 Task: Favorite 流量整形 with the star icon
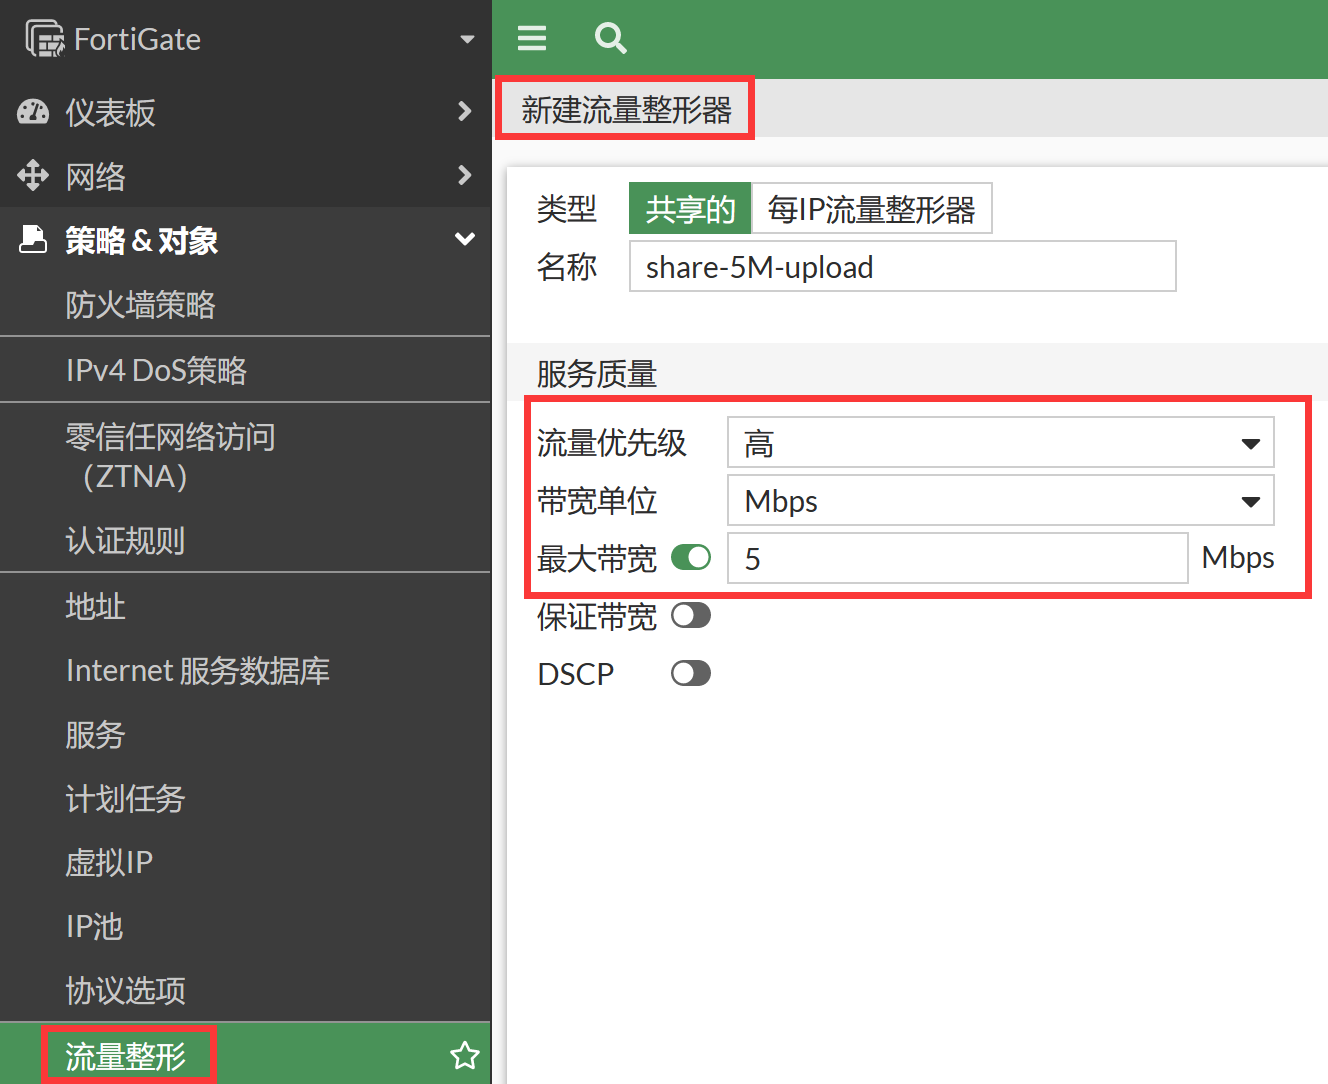(x=465, y=1055)
